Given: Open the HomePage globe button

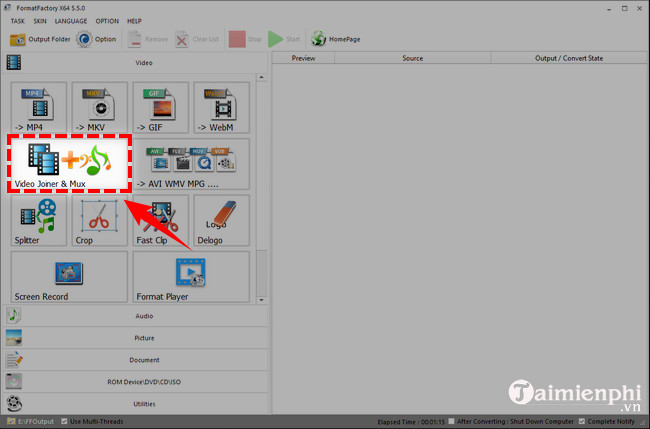Looking at the screenshot, I should pos(319,39).
